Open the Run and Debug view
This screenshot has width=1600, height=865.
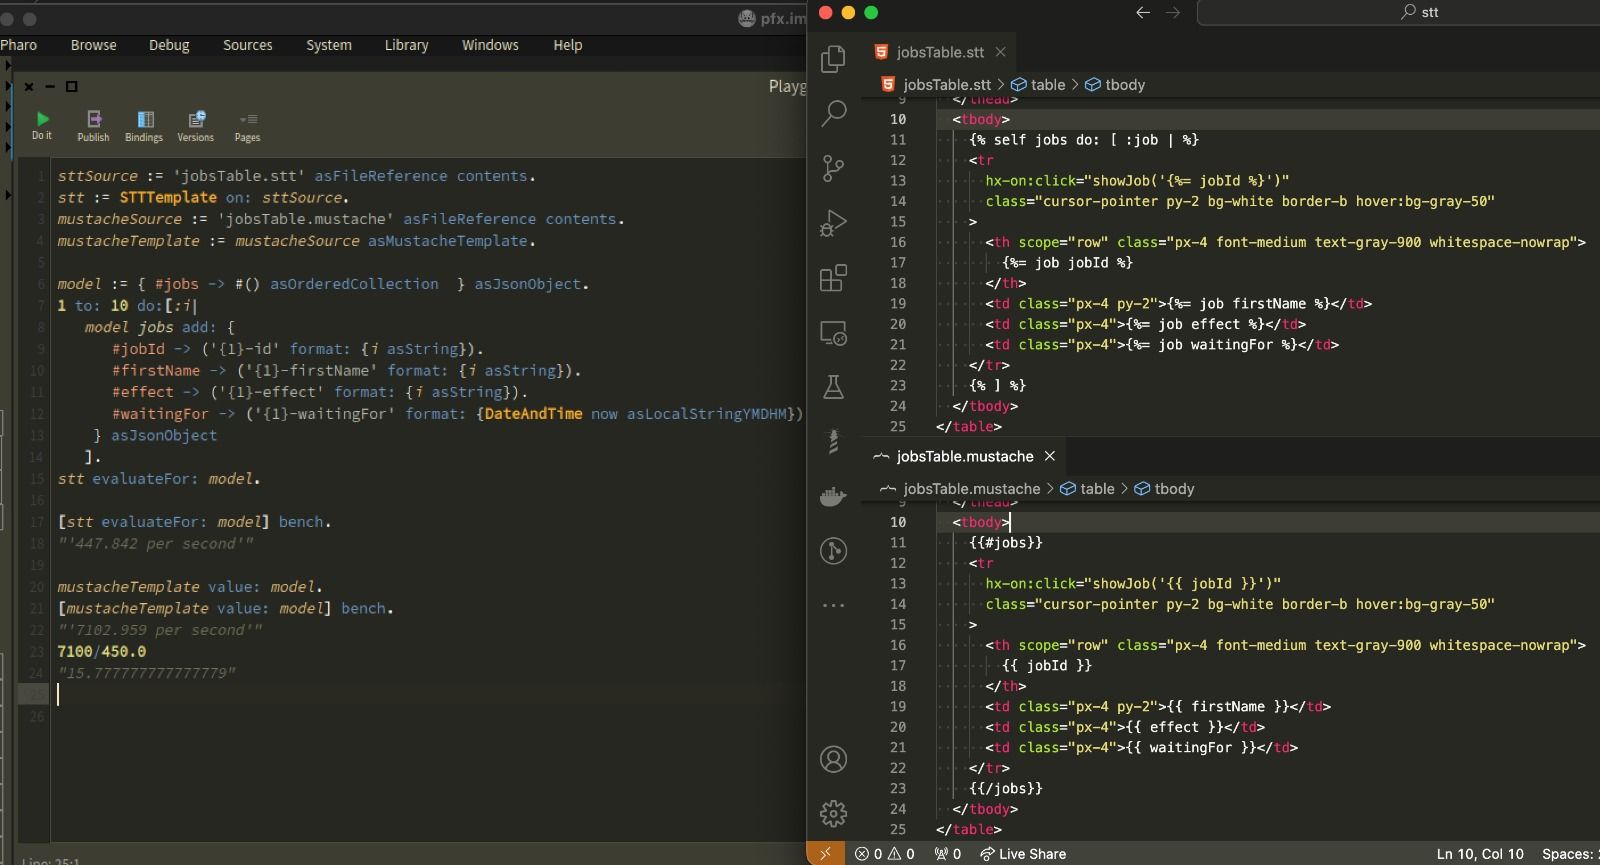[833, 223]
